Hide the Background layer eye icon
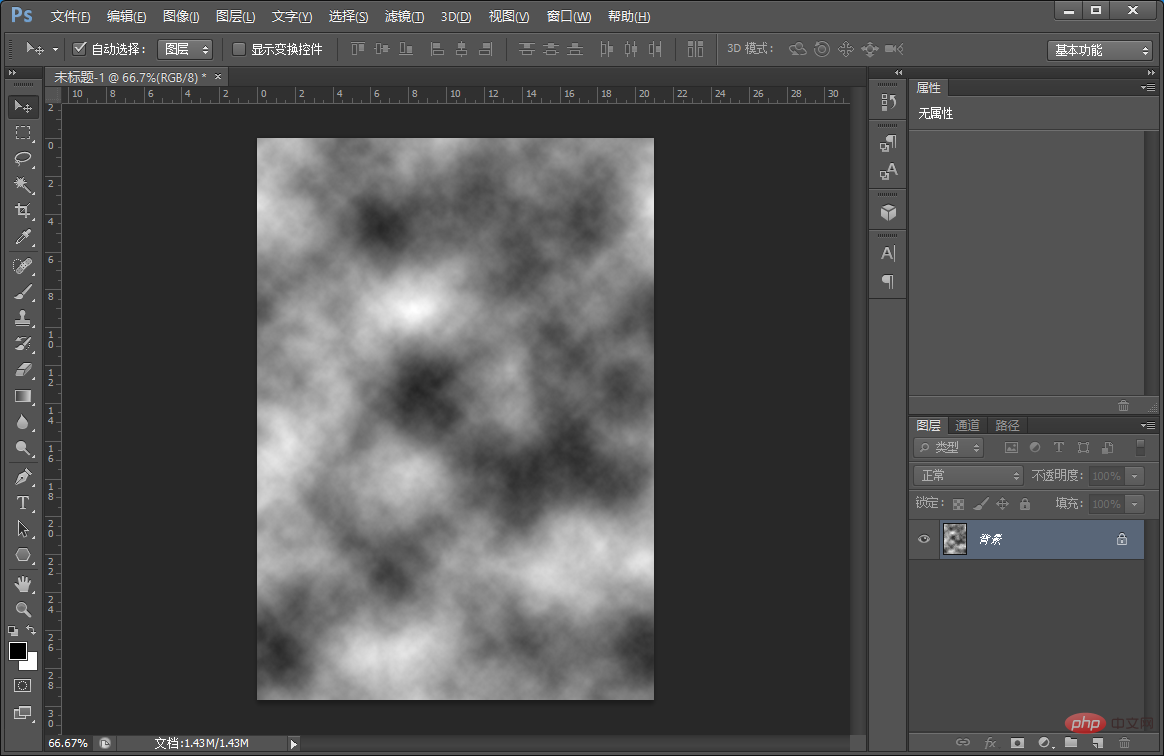The image size is (1164, 756). (923, 539)
